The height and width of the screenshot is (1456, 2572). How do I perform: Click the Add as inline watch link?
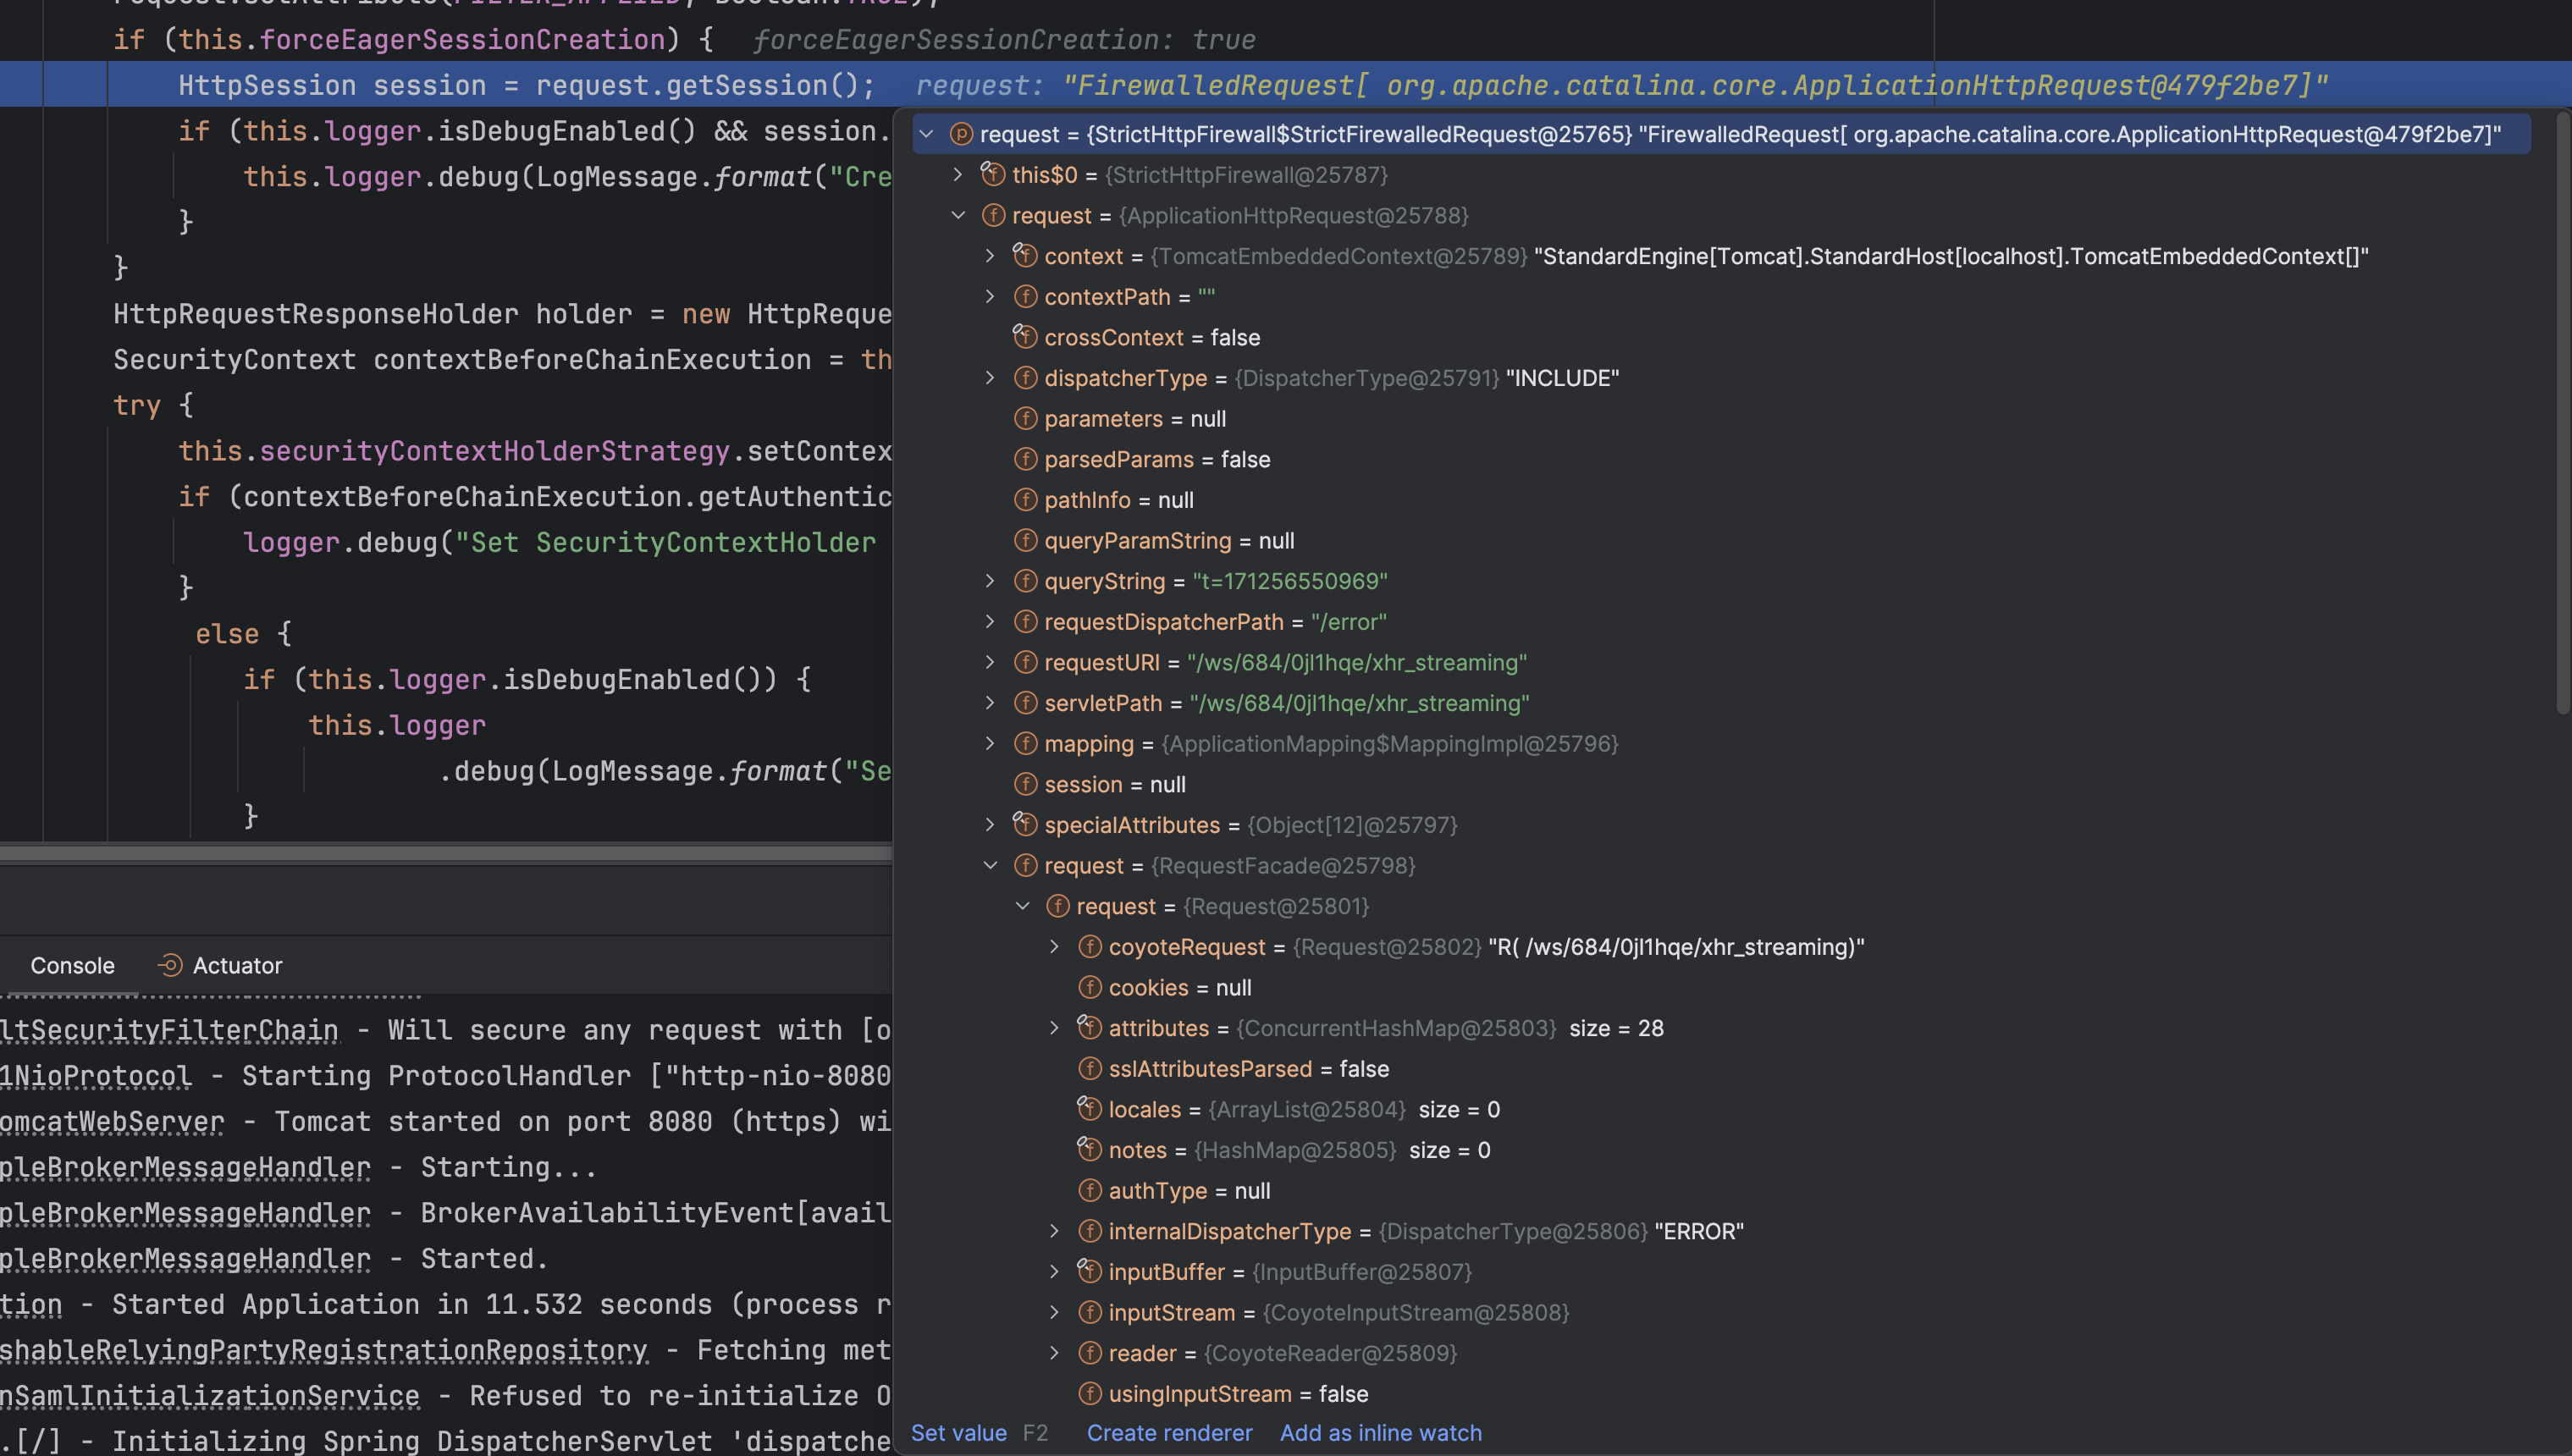coord(1381,1432)
